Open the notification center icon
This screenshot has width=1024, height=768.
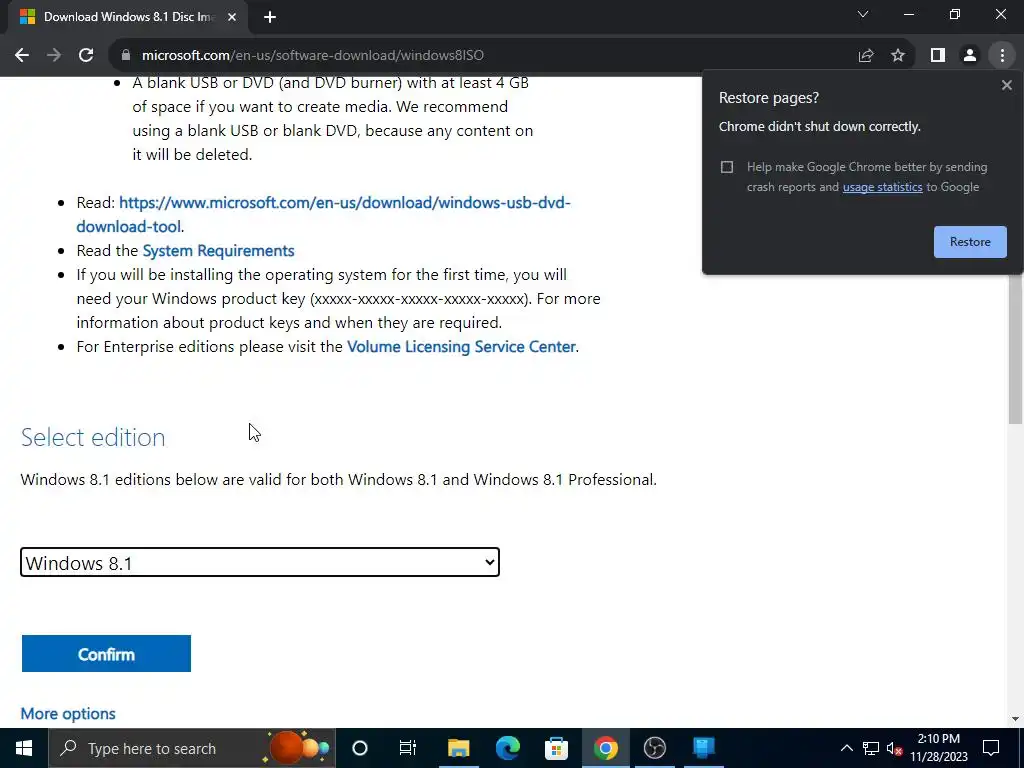(x=991, y=748)
